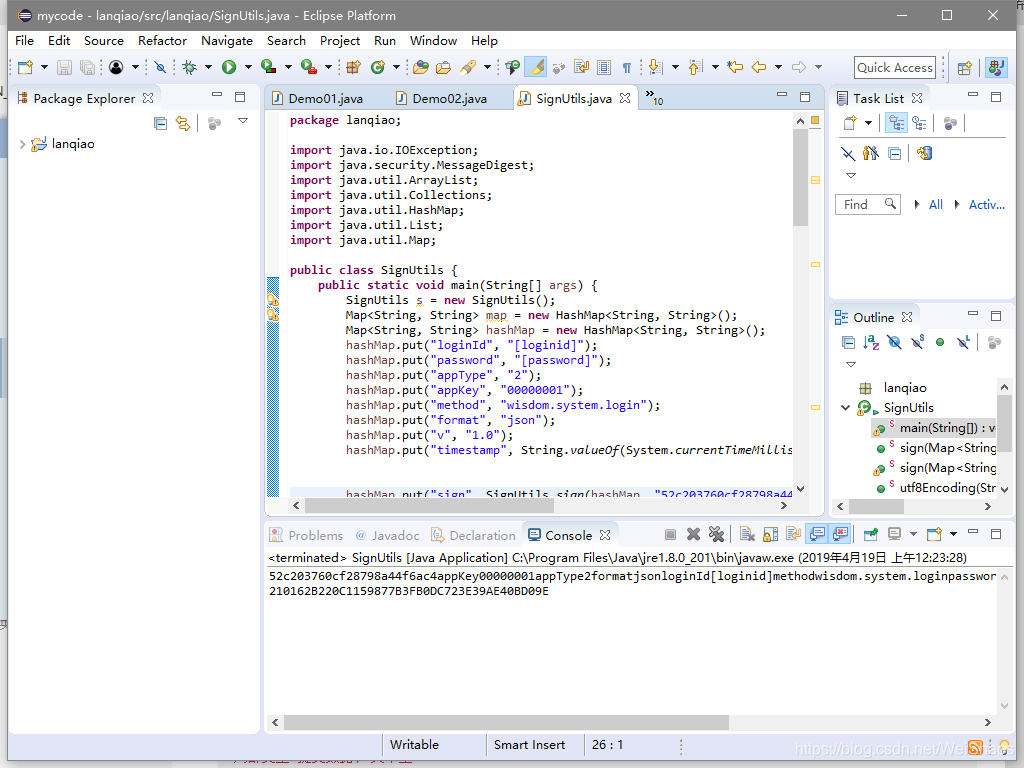The width and height of the screenshot is (1024, 768).
Task: Click the Open Type icon
Action: 421,67
